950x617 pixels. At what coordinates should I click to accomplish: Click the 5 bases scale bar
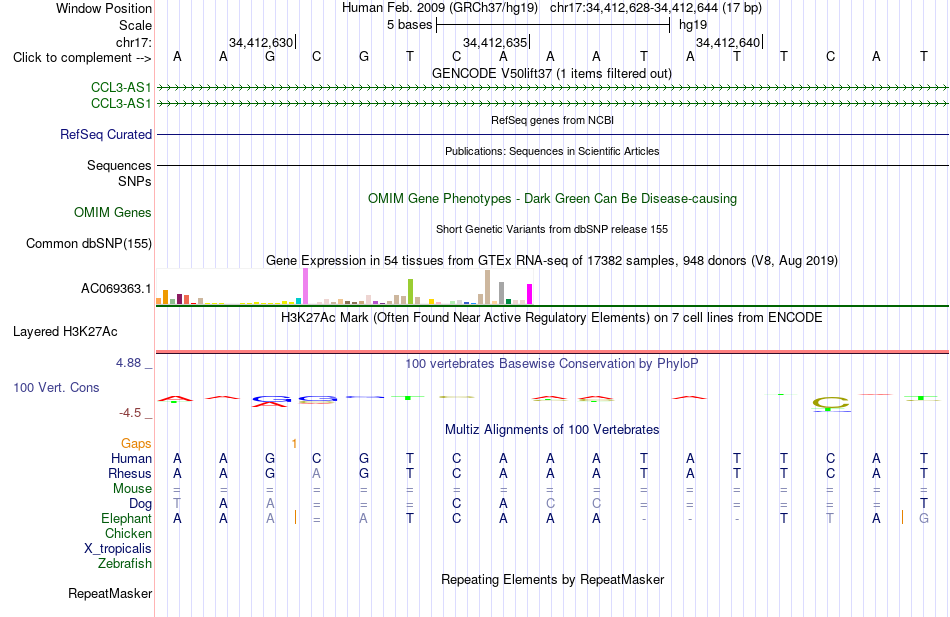click(553, 25)
